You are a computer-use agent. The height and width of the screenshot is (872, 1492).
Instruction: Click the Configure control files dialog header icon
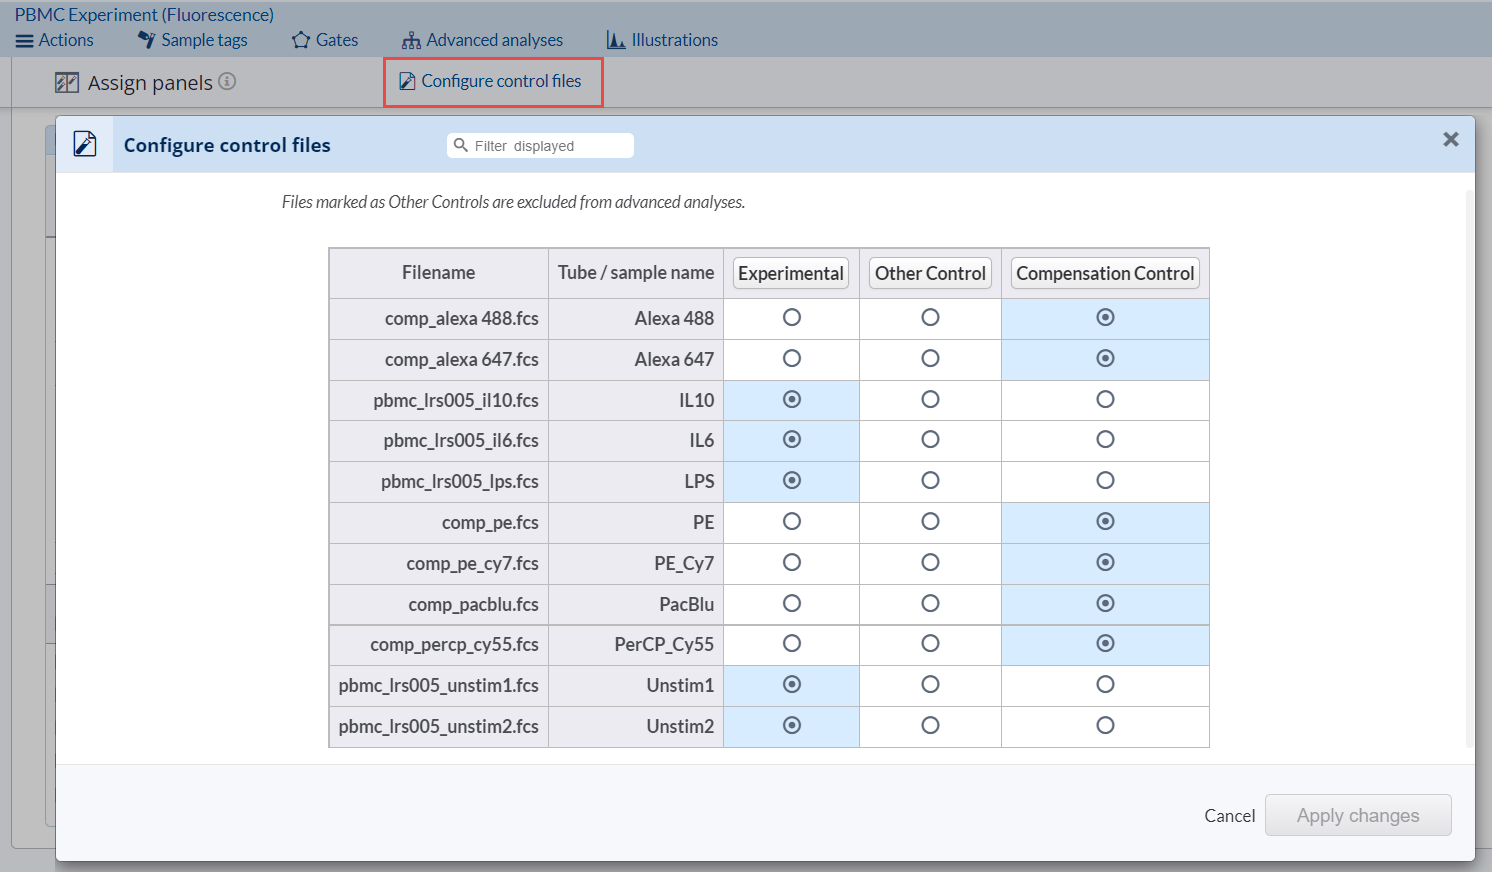[x=85, y=145]
